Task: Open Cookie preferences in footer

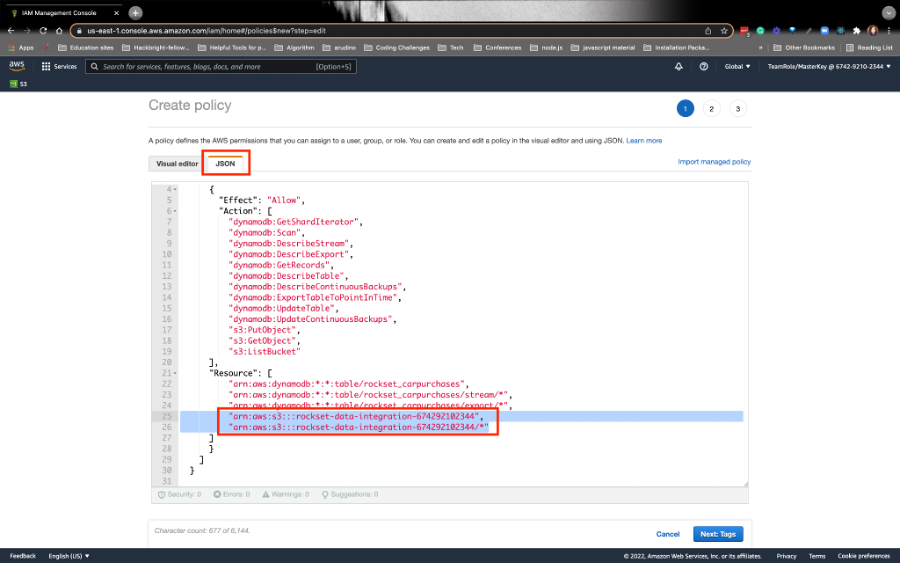Action: point(863,556)
